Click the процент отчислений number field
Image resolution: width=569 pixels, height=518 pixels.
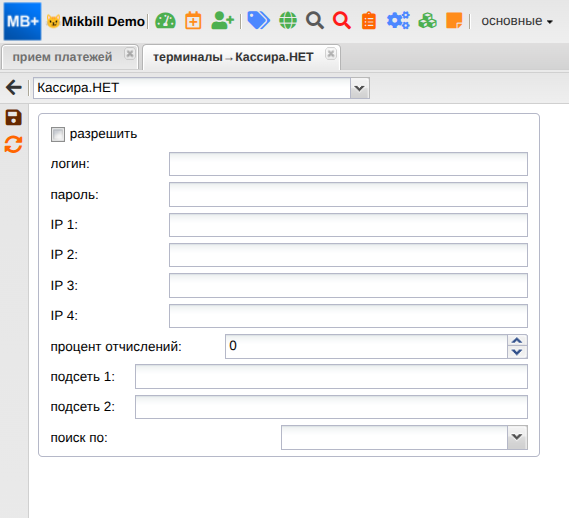click(366, 346)
